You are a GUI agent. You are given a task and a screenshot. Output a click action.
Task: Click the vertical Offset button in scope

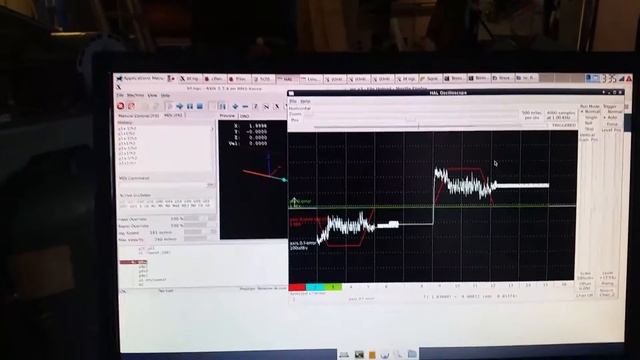tap(585, 286)
